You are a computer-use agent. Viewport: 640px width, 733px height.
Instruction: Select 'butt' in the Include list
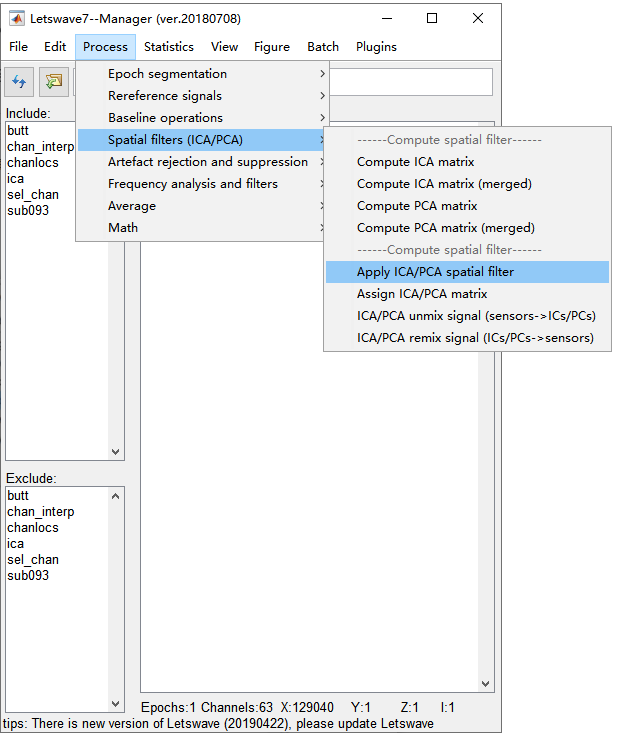(18, 130)
